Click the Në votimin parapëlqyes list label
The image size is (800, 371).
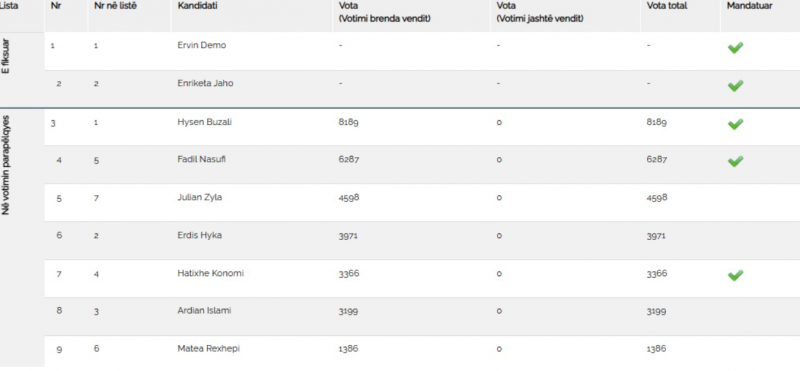tap(6, 167)
